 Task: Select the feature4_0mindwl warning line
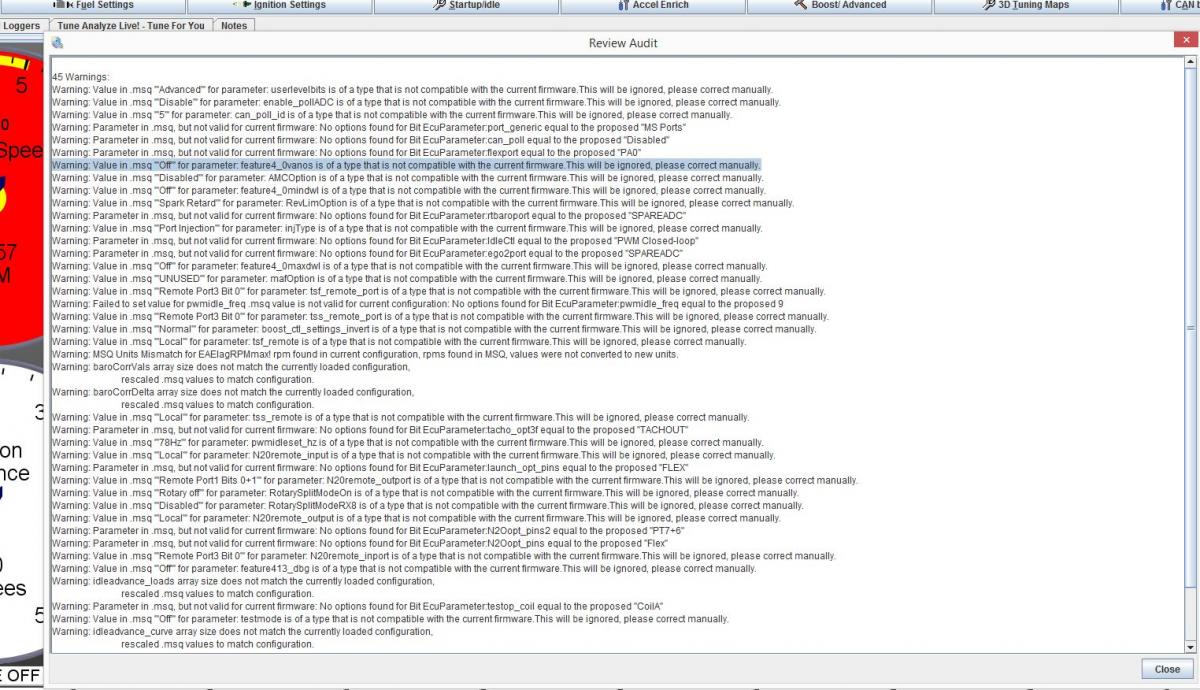pos(409,190)
